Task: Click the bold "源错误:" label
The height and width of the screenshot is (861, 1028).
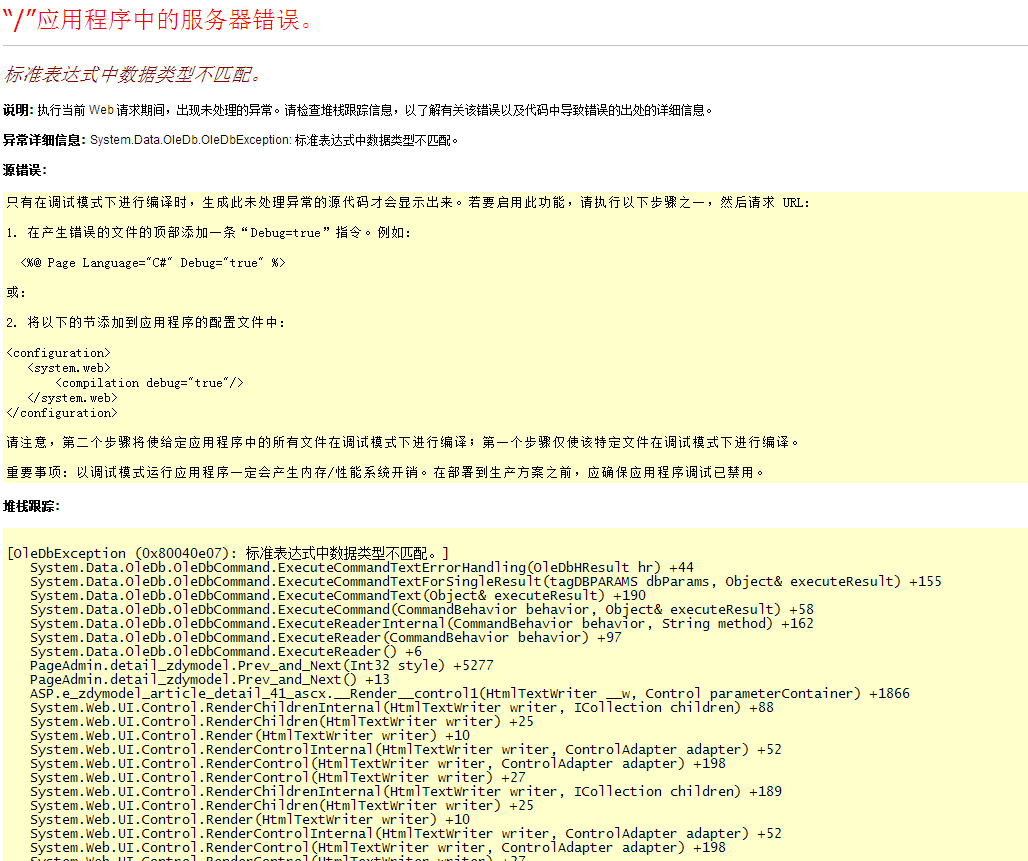Action: (25, 170)
